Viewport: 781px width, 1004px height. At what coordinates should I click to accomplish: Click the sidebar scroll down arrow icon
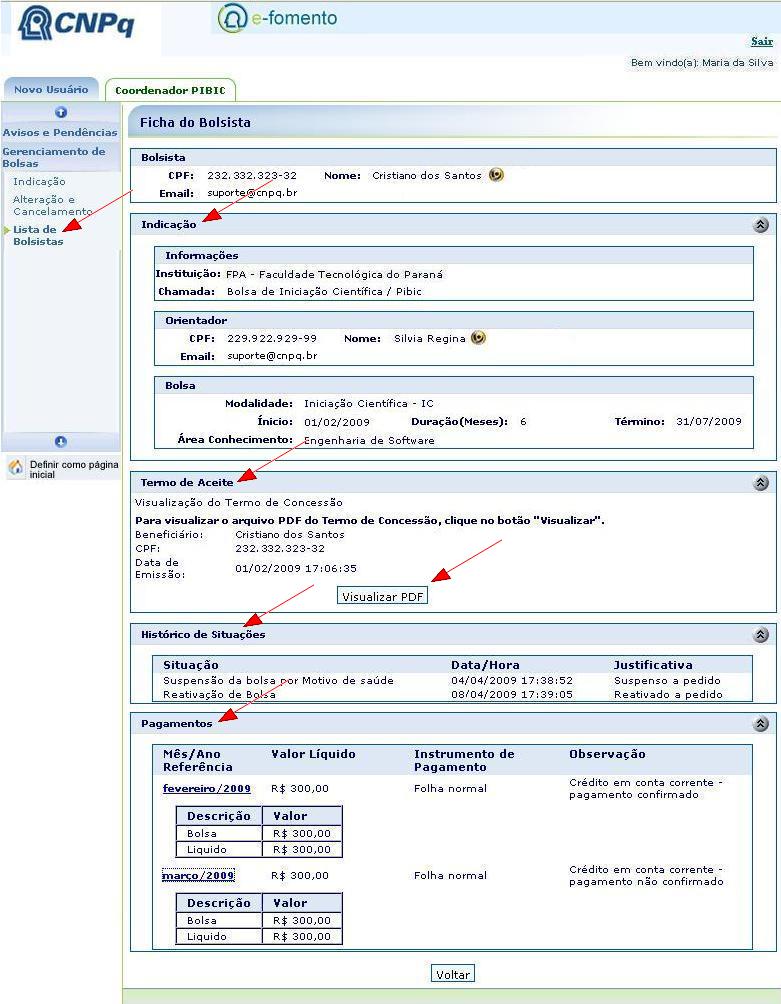pos(61,441)
